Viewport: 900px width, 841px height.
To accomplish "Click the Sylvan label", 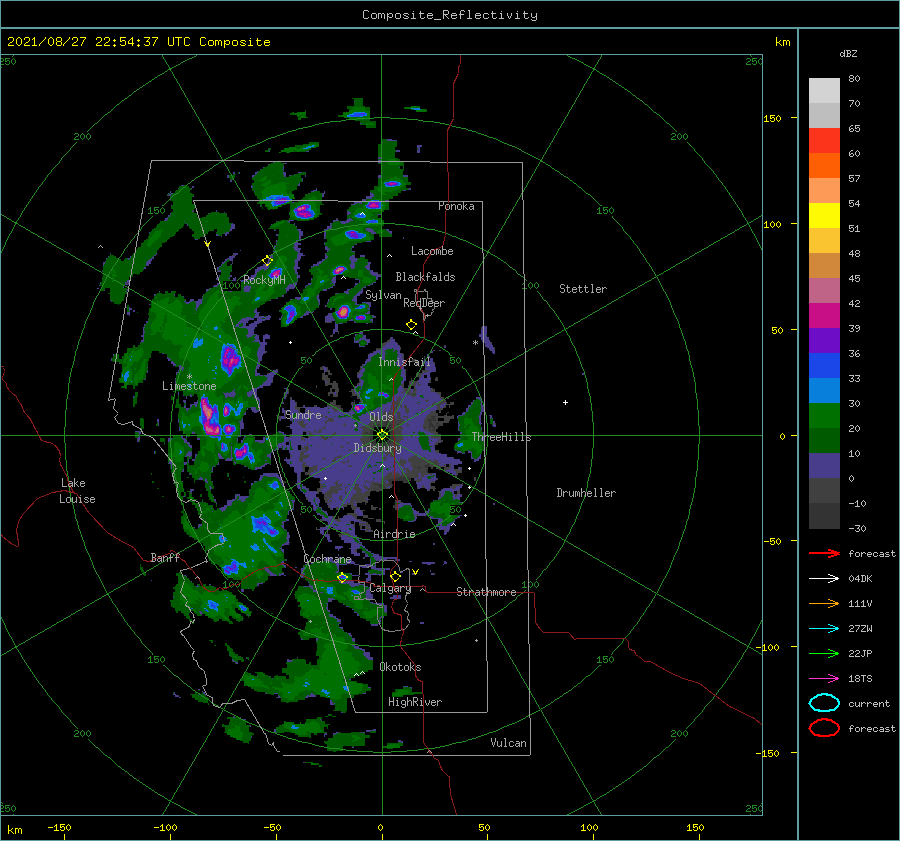I will [x=383, y=295].
